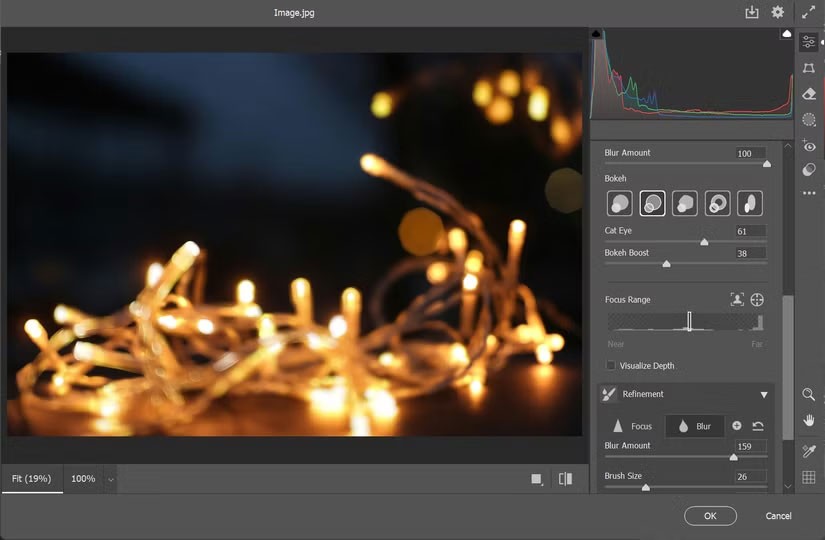Viewport: 825px width, 540px height.
Task: Click the Cat Eye slider handle
Action: tap(704, 242)
